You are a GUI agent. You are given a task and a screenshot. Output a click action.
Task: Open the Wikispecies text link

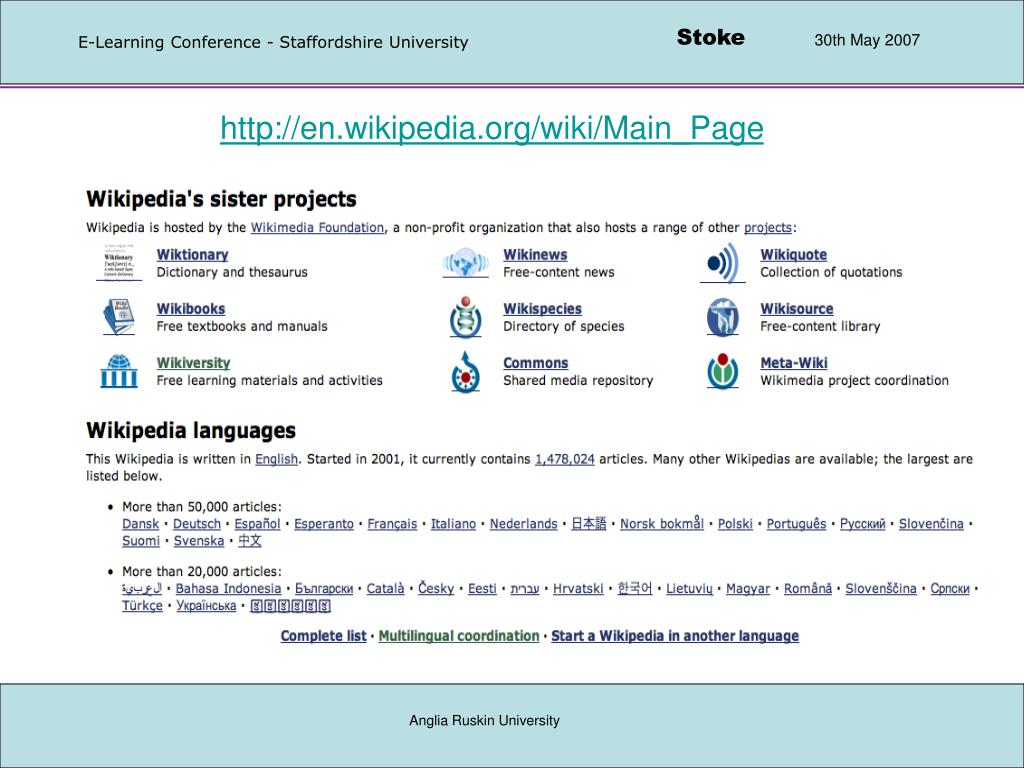543,309
